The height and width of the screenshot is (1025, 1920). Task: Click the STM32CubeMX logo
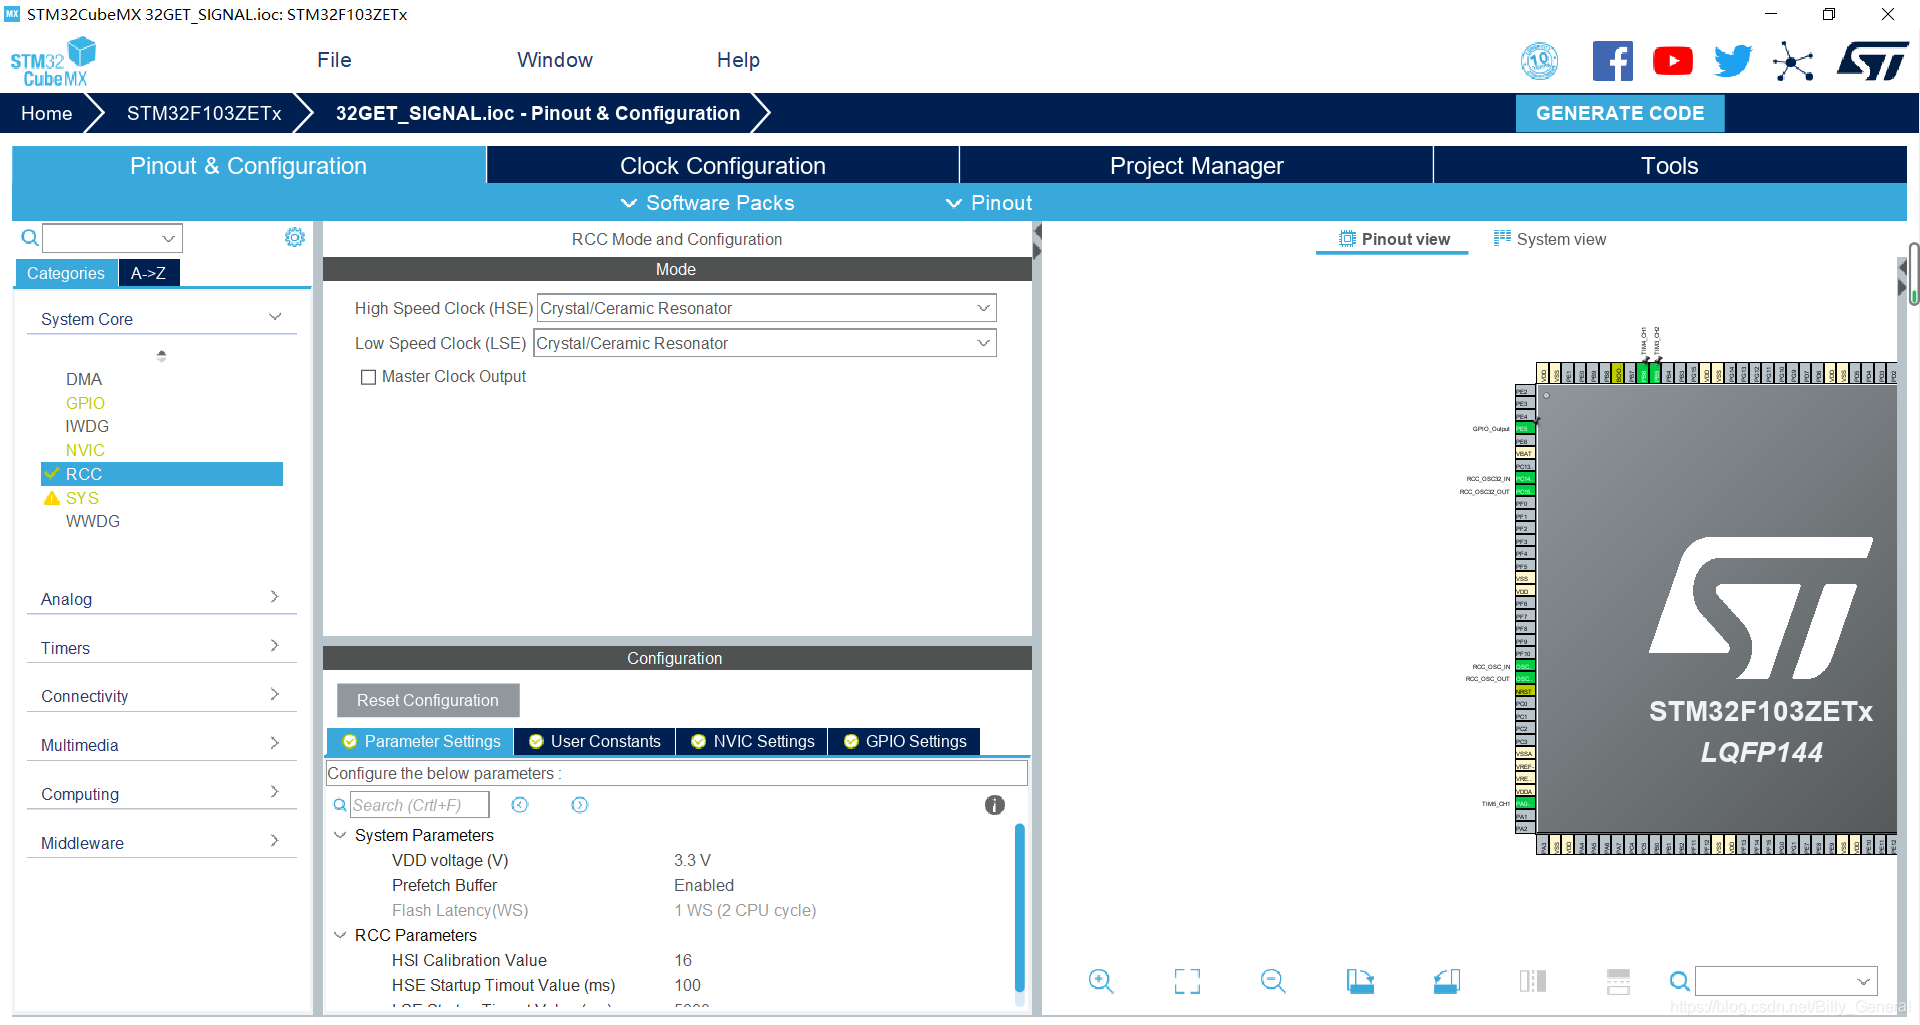tap(53, 62)
